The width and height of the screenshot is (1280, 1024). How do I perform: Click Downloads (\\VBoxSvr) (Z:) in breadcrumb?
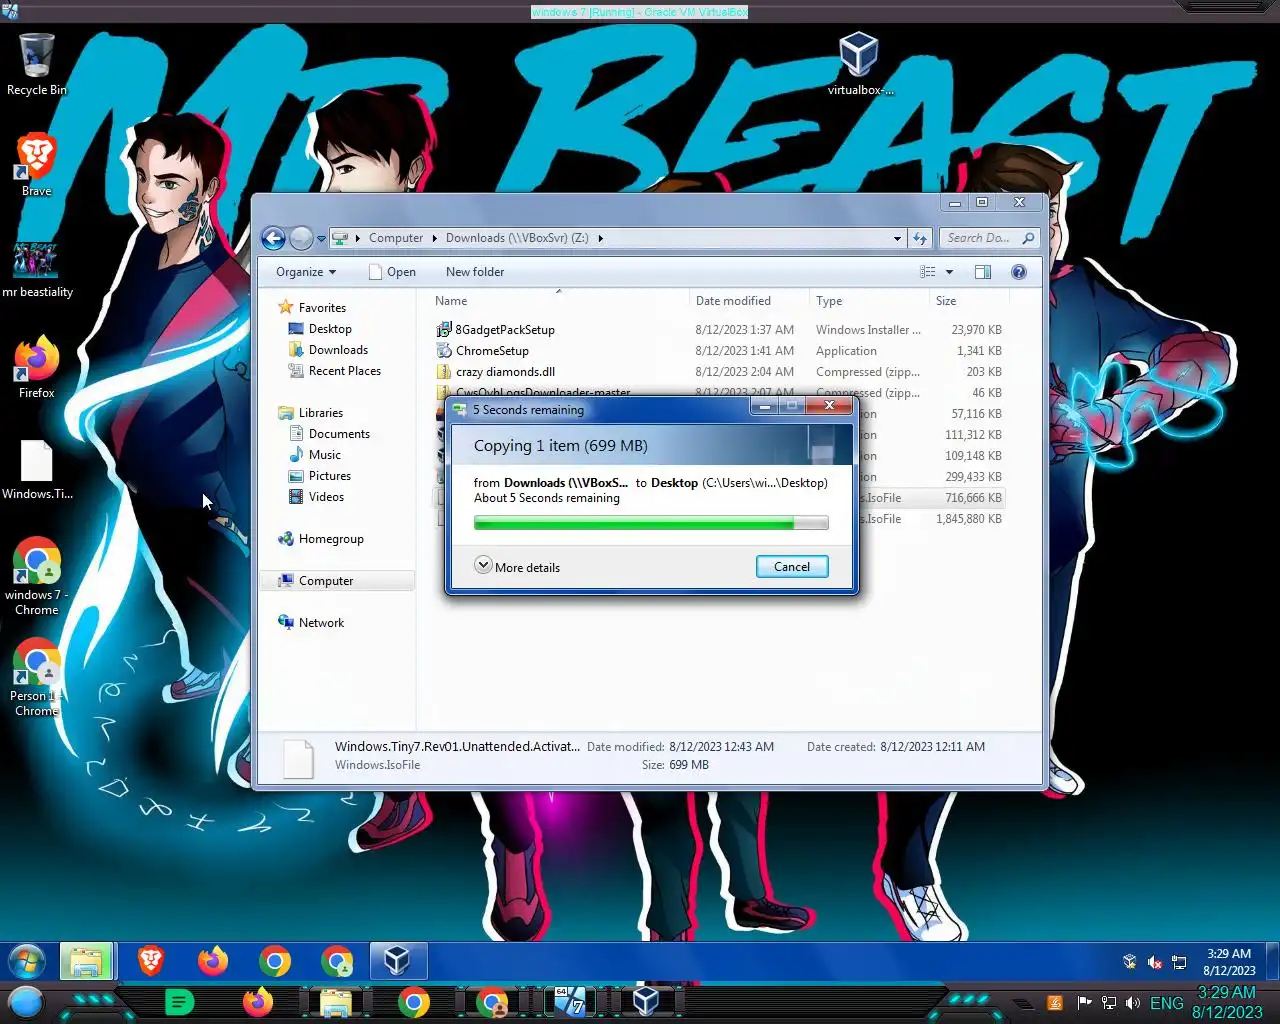[517, 238]
